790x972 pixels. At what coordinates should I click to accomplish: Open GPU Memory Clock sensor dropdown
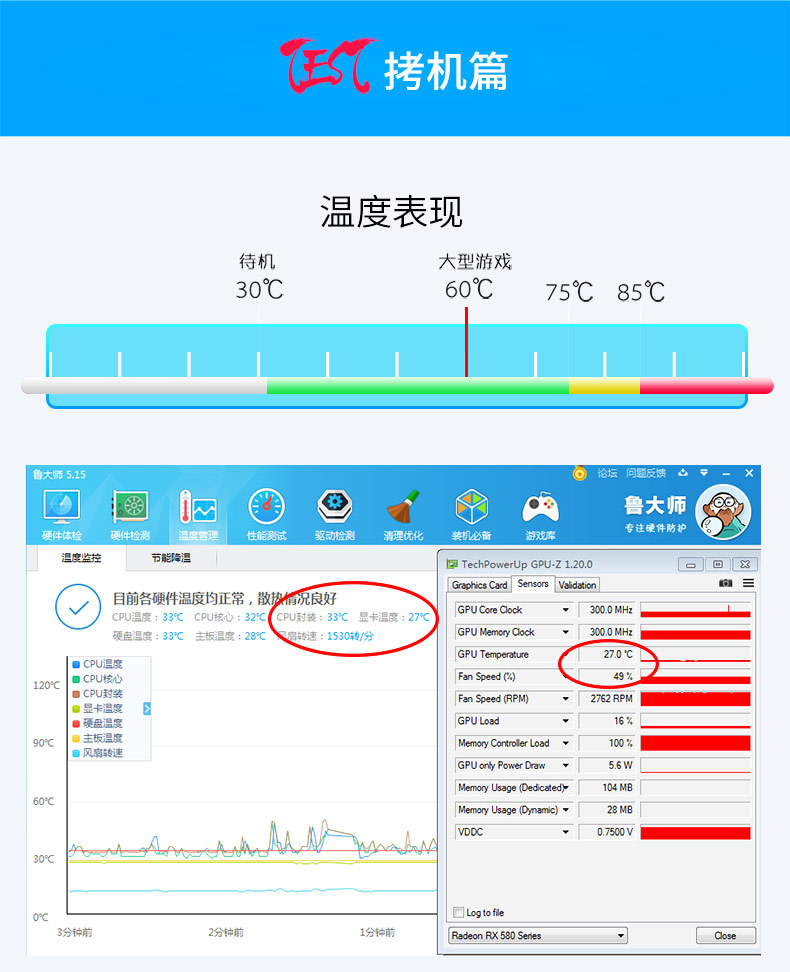tap(566, 632)
